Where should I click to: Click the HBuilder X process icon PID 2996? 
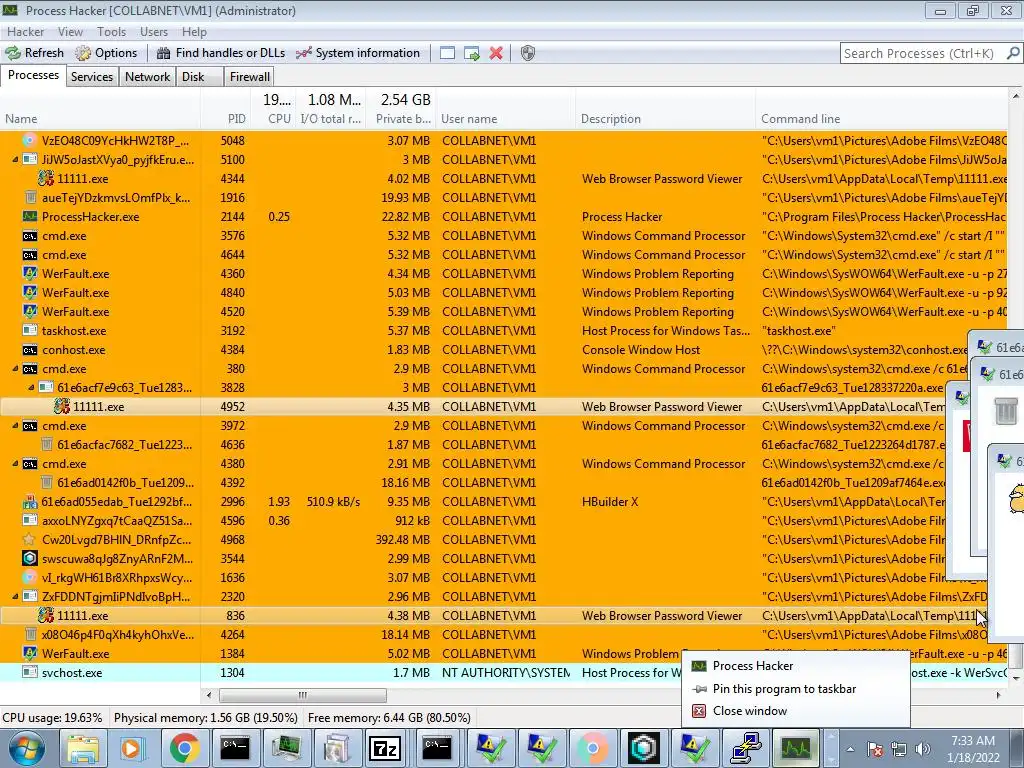pos(29,502)
